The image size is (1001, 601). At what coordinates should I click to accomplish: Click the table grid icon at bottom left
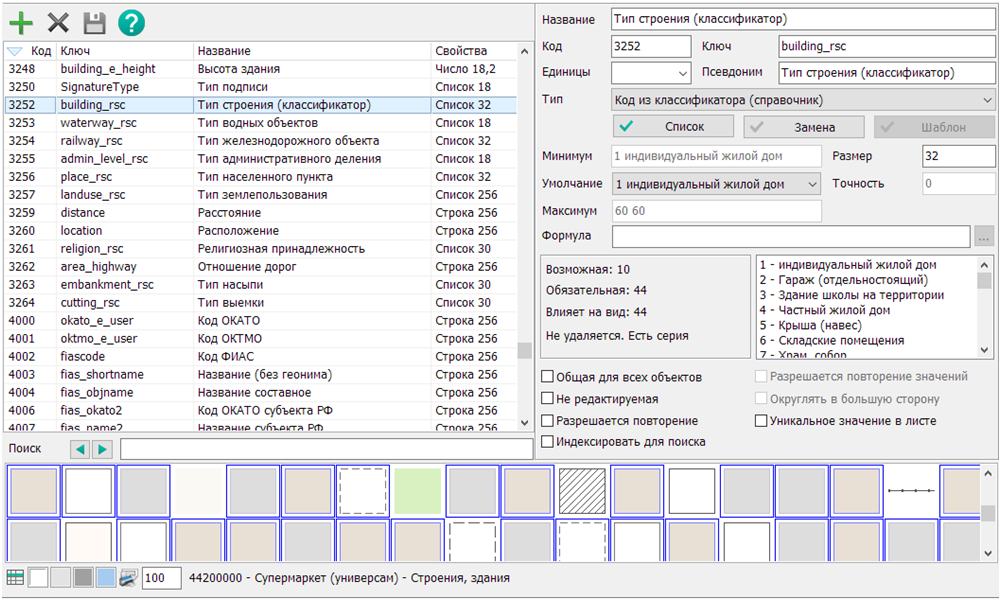pyautogui.click(x=16, y=577)
